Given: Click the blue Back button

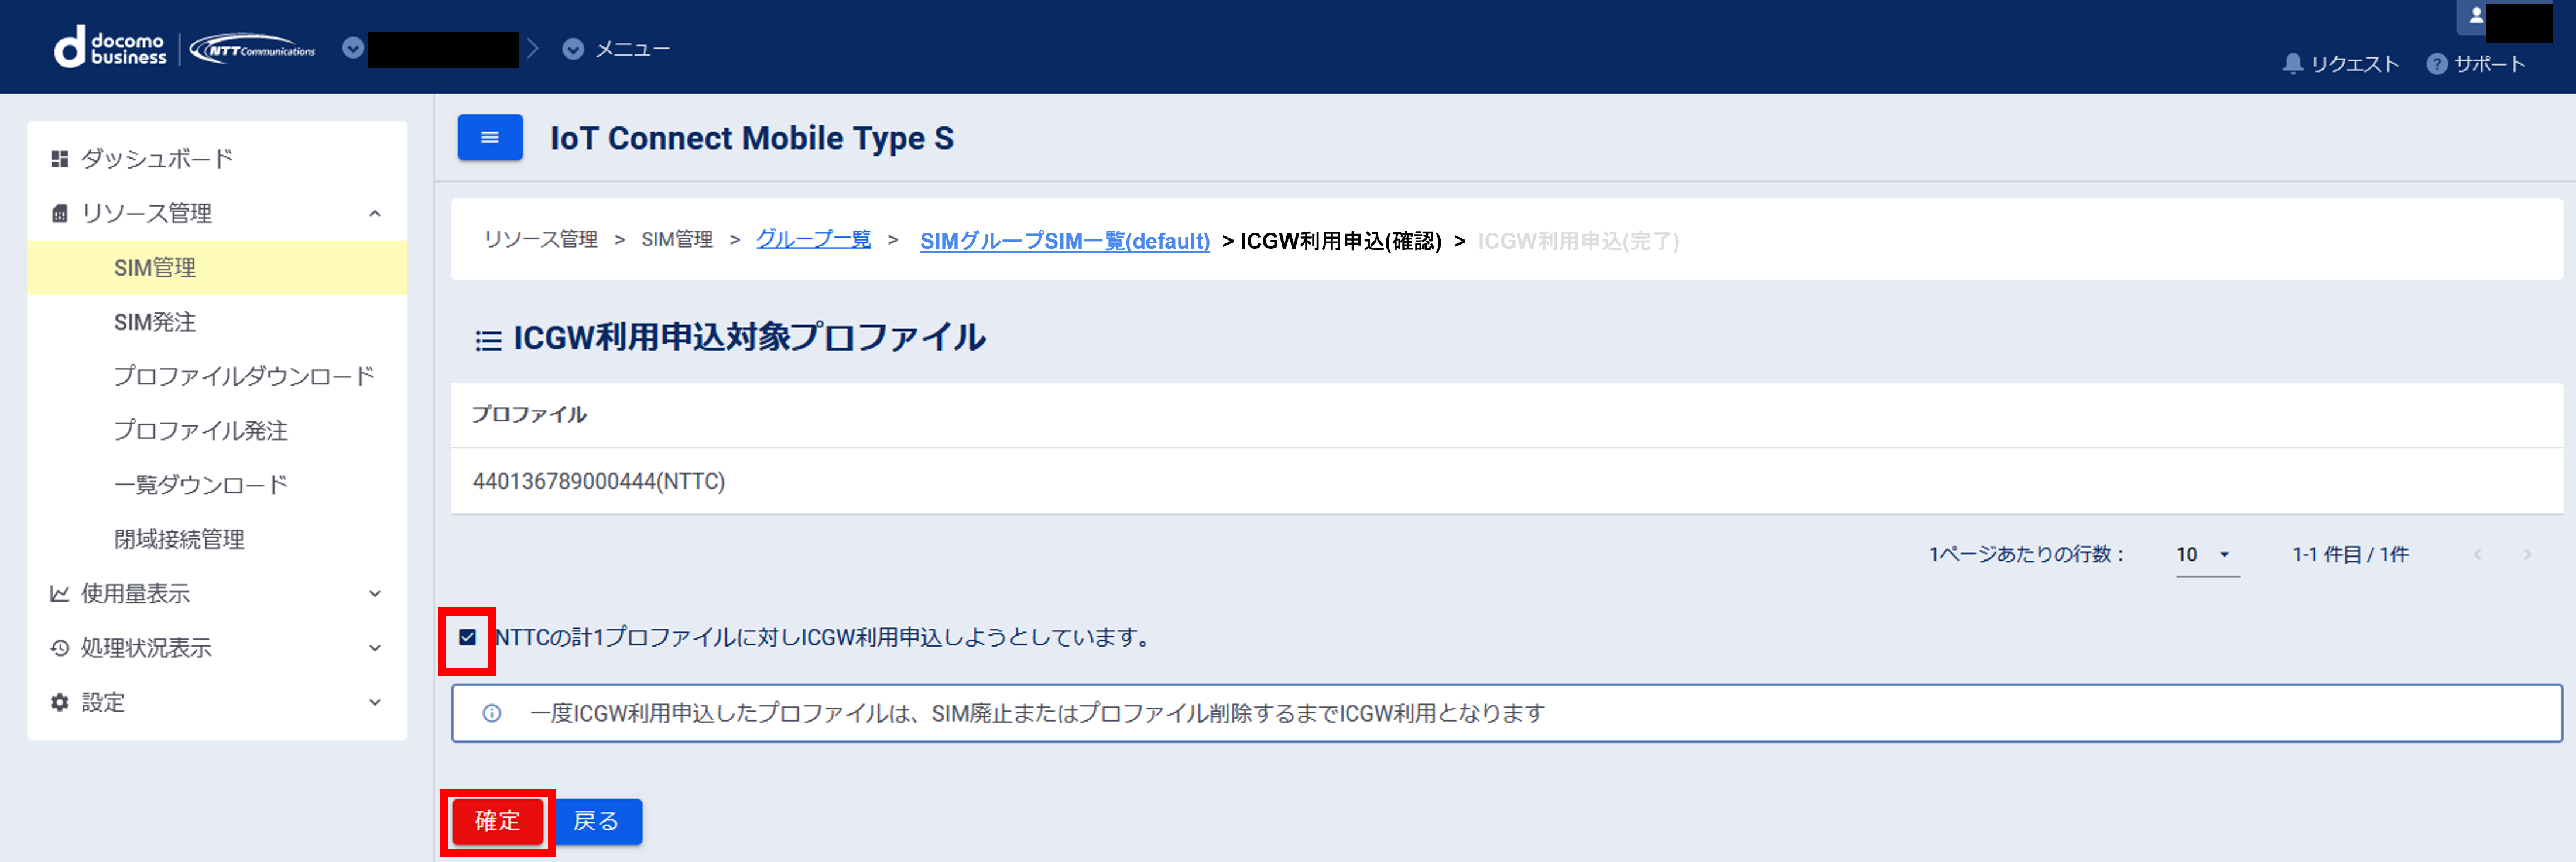Looking at the screenshot, I should coord(596,821).
